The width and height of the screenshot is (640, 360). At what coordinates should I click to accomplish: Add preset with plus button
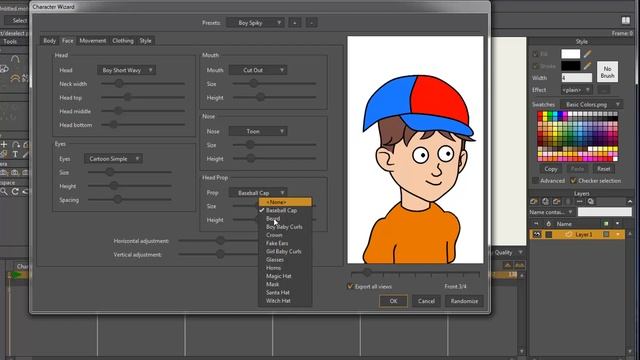pos(294,23)
